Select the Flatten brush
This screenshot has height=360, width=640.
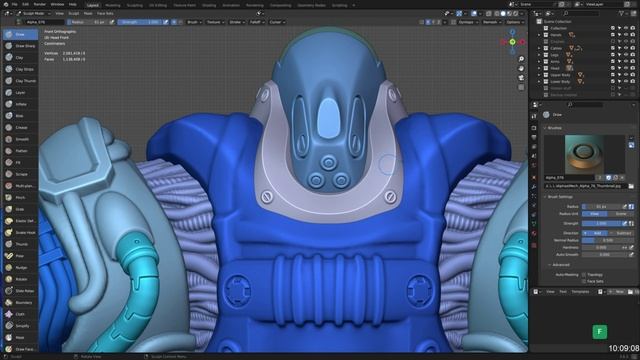click(20, 151)
